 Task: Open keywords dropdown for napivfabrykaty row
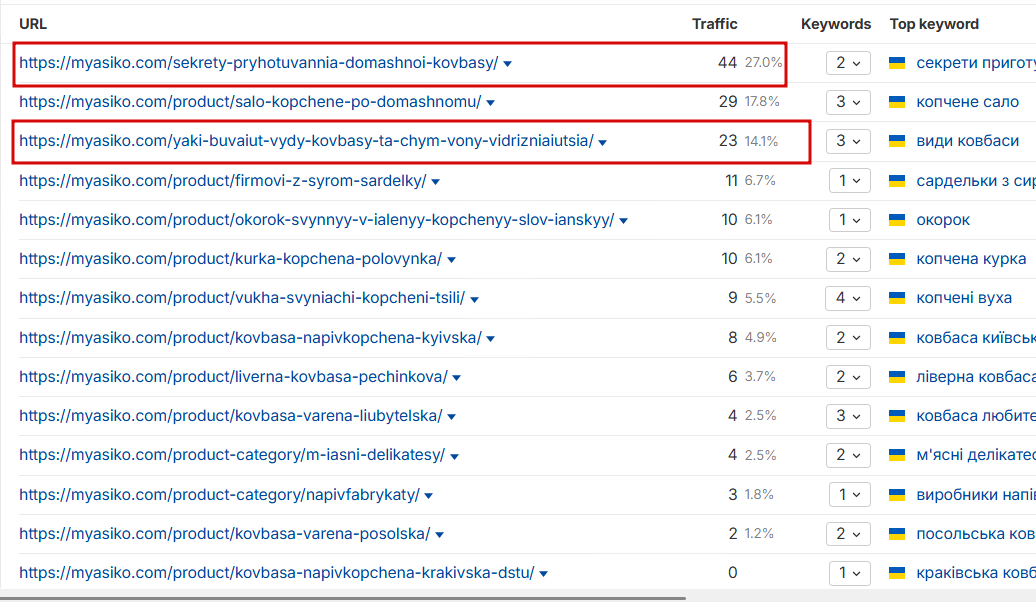(849, 494)
